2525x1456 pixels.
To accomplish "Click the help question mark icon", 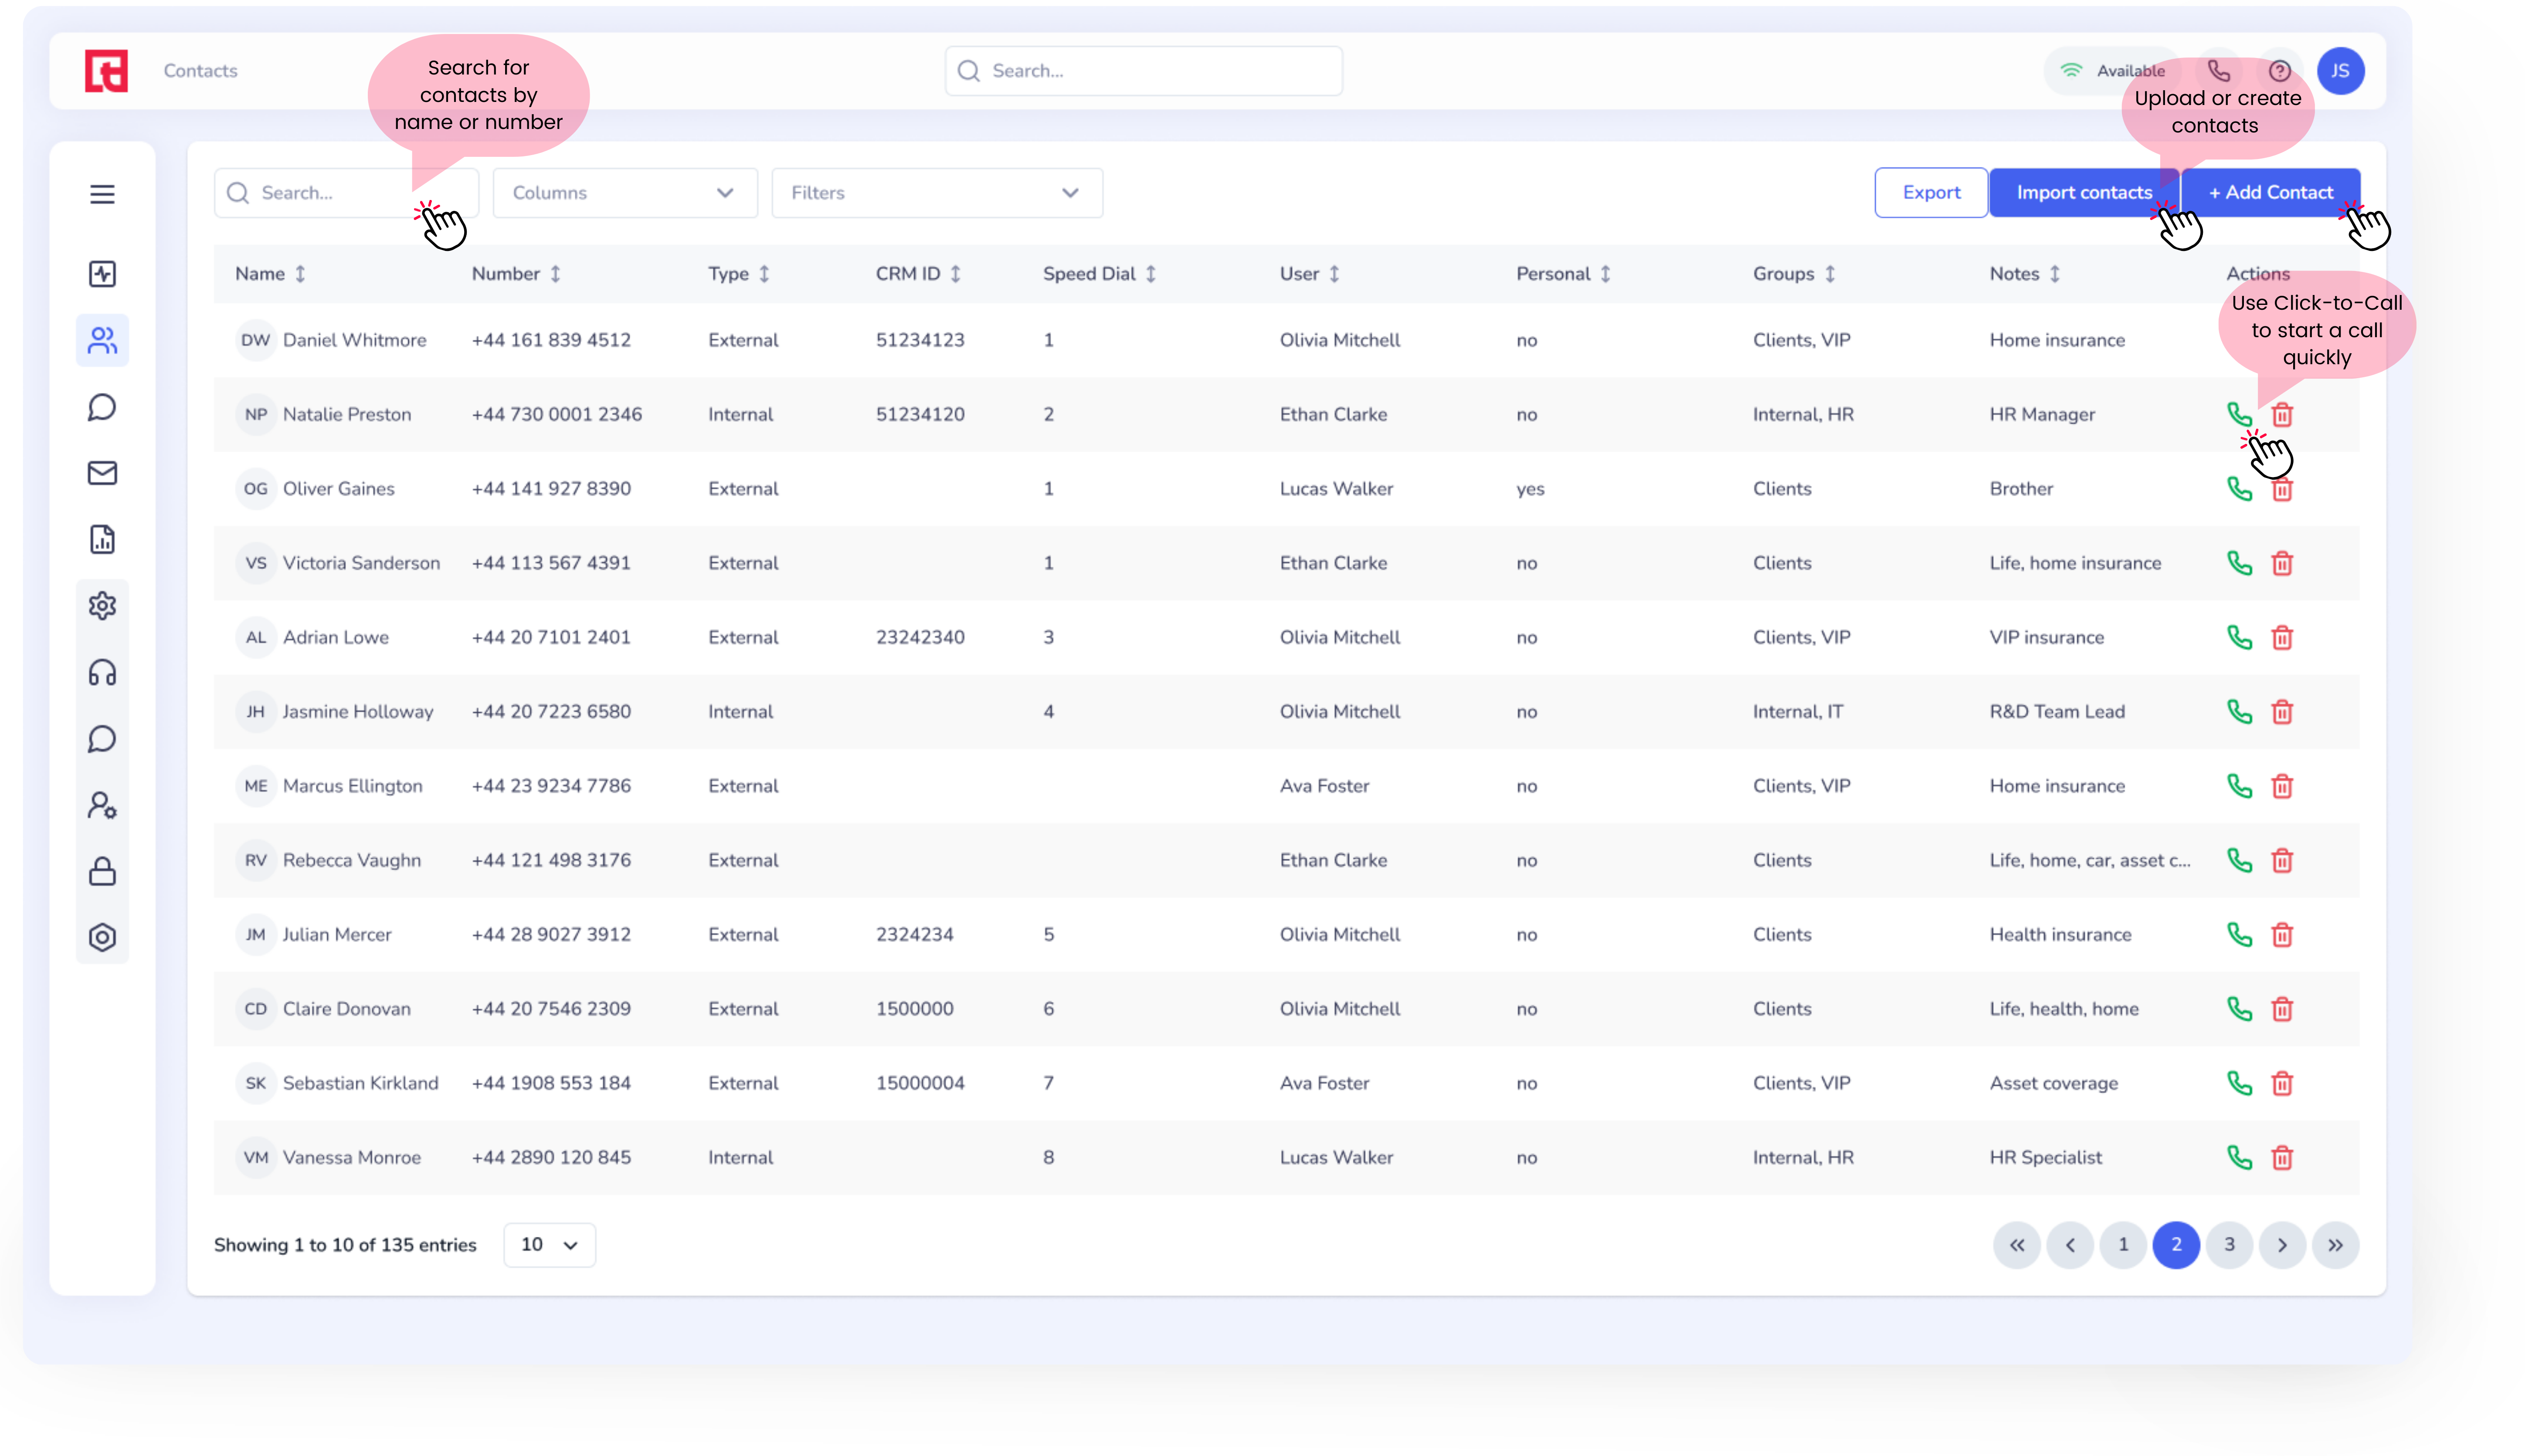I will (x=2279, y=71).
